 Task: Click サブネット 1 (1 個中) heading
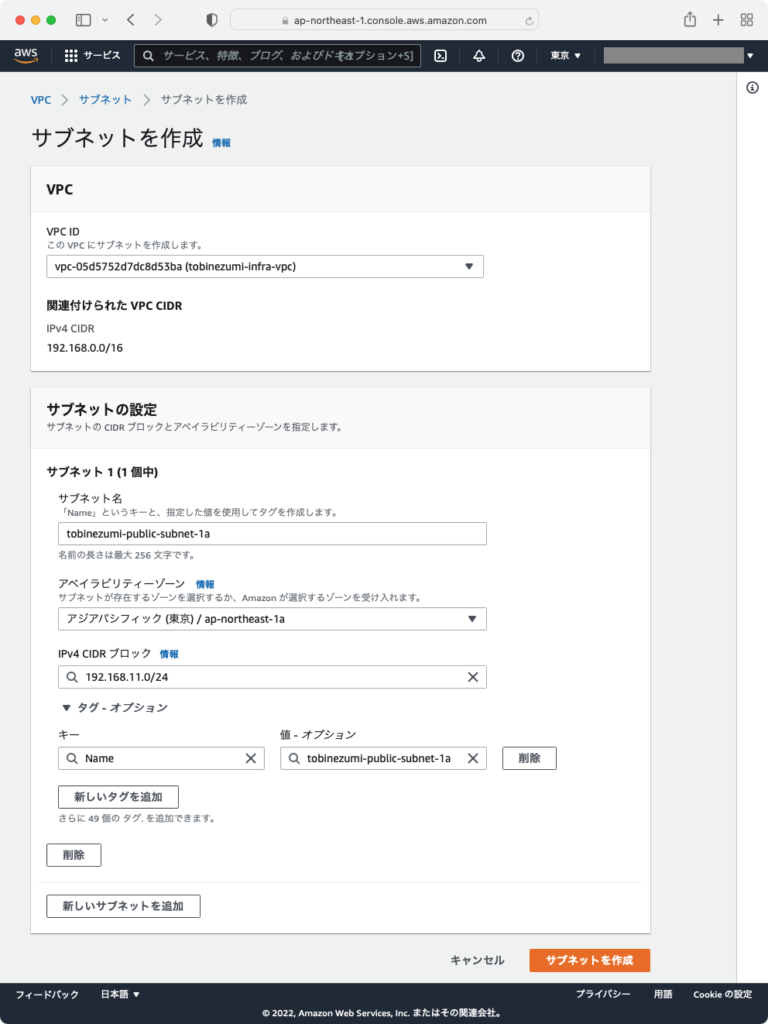click(102, 472)
